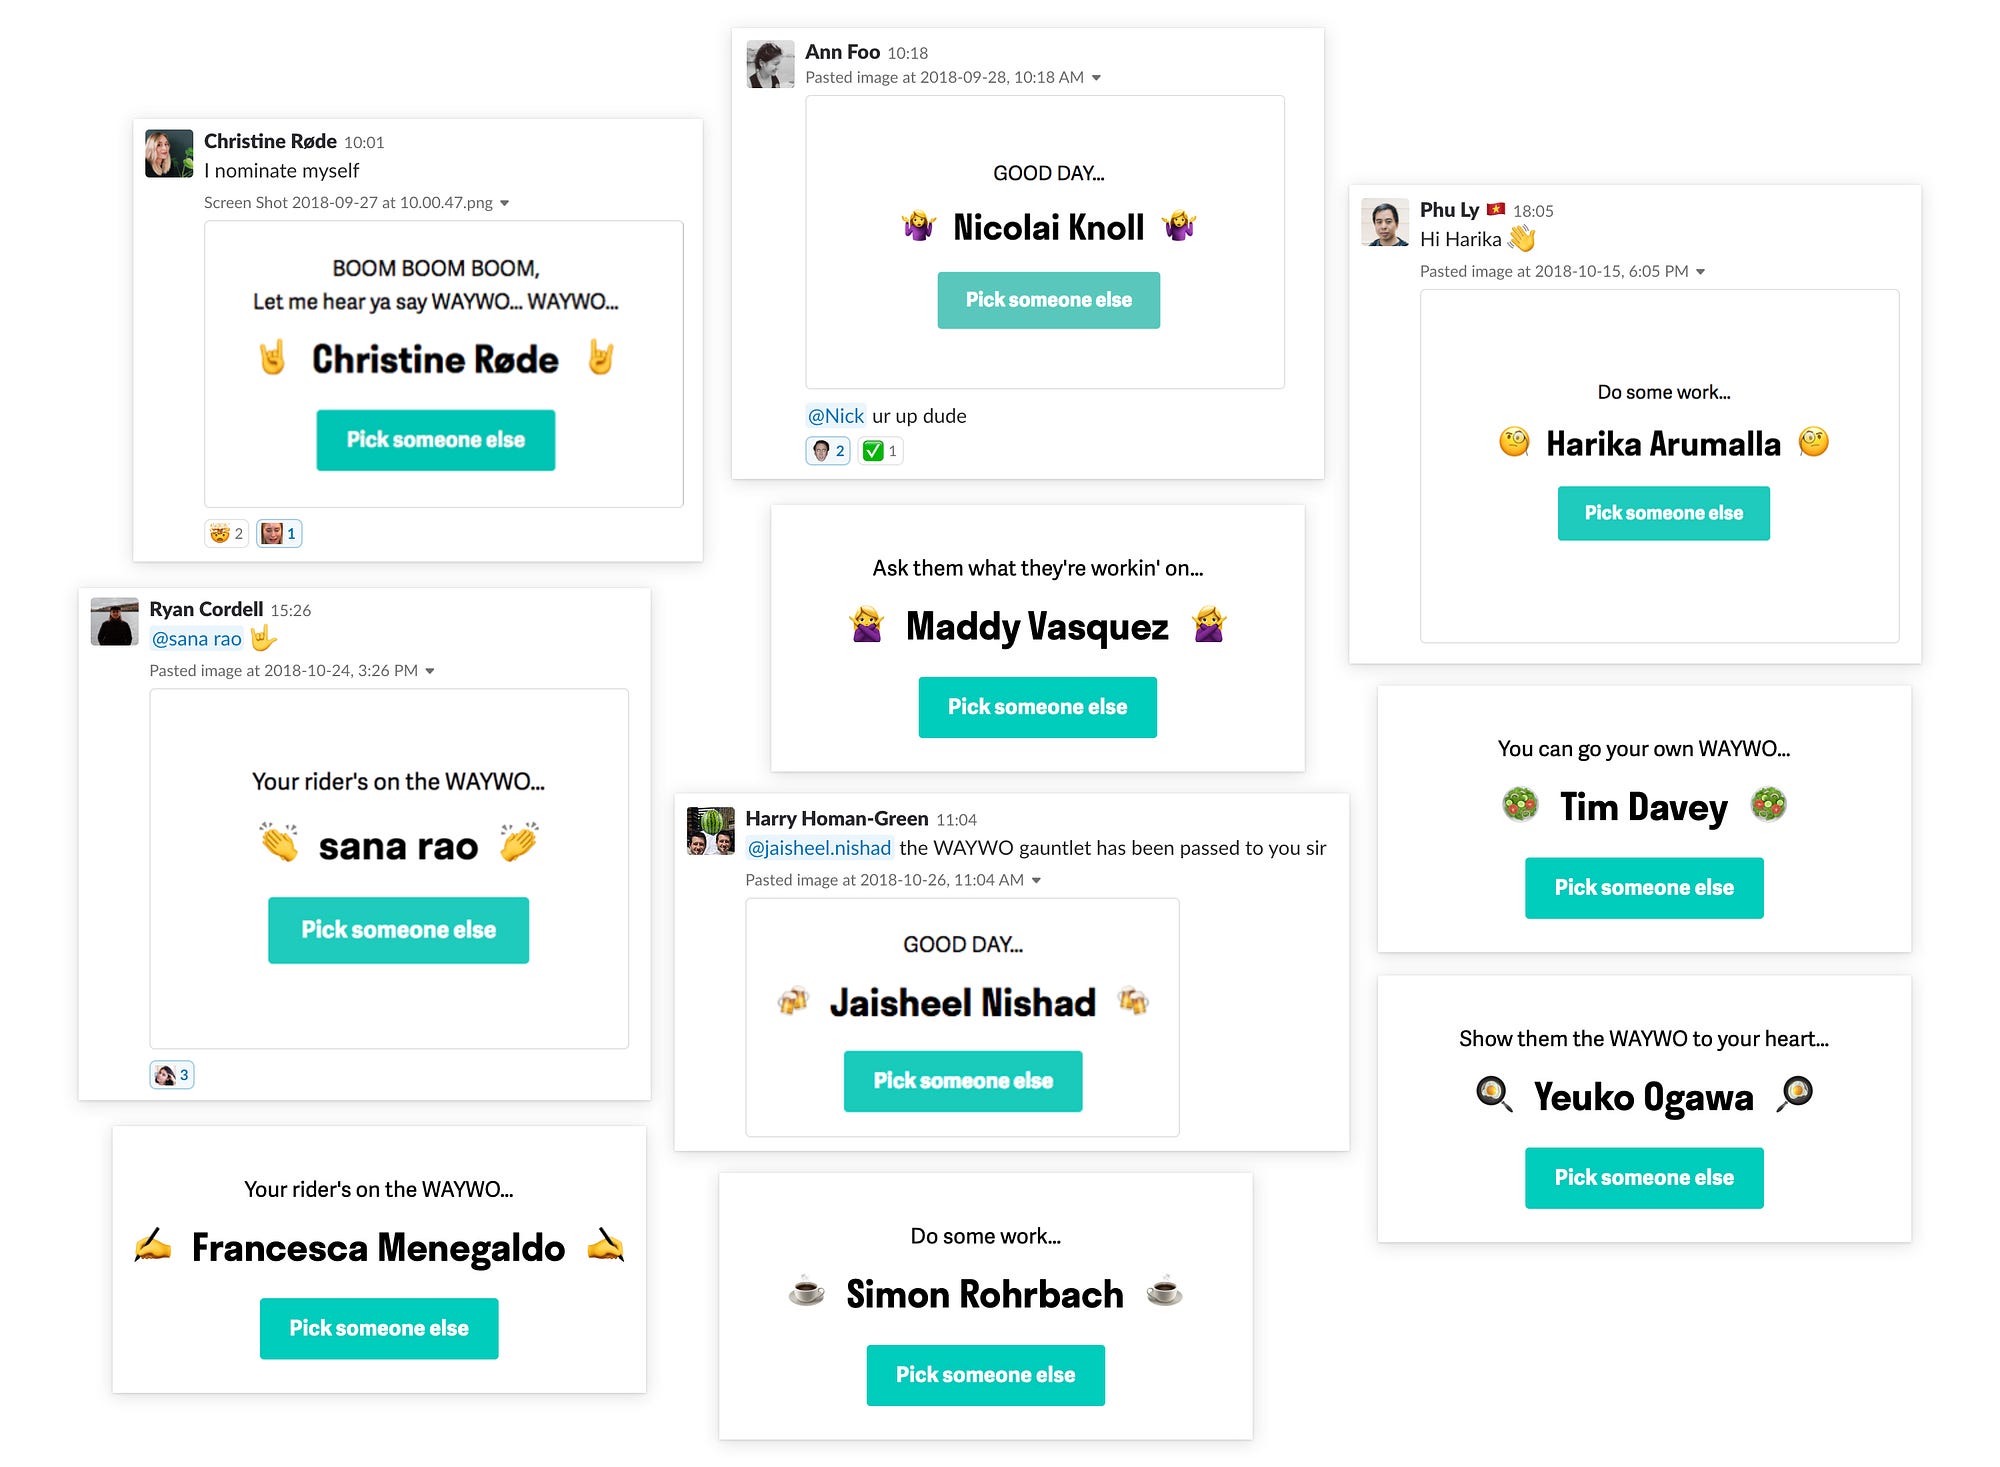Pick someone else instead of Nicolai Knoll
This screenshot has width=2000, height=1467.
tap(1049, 300)
